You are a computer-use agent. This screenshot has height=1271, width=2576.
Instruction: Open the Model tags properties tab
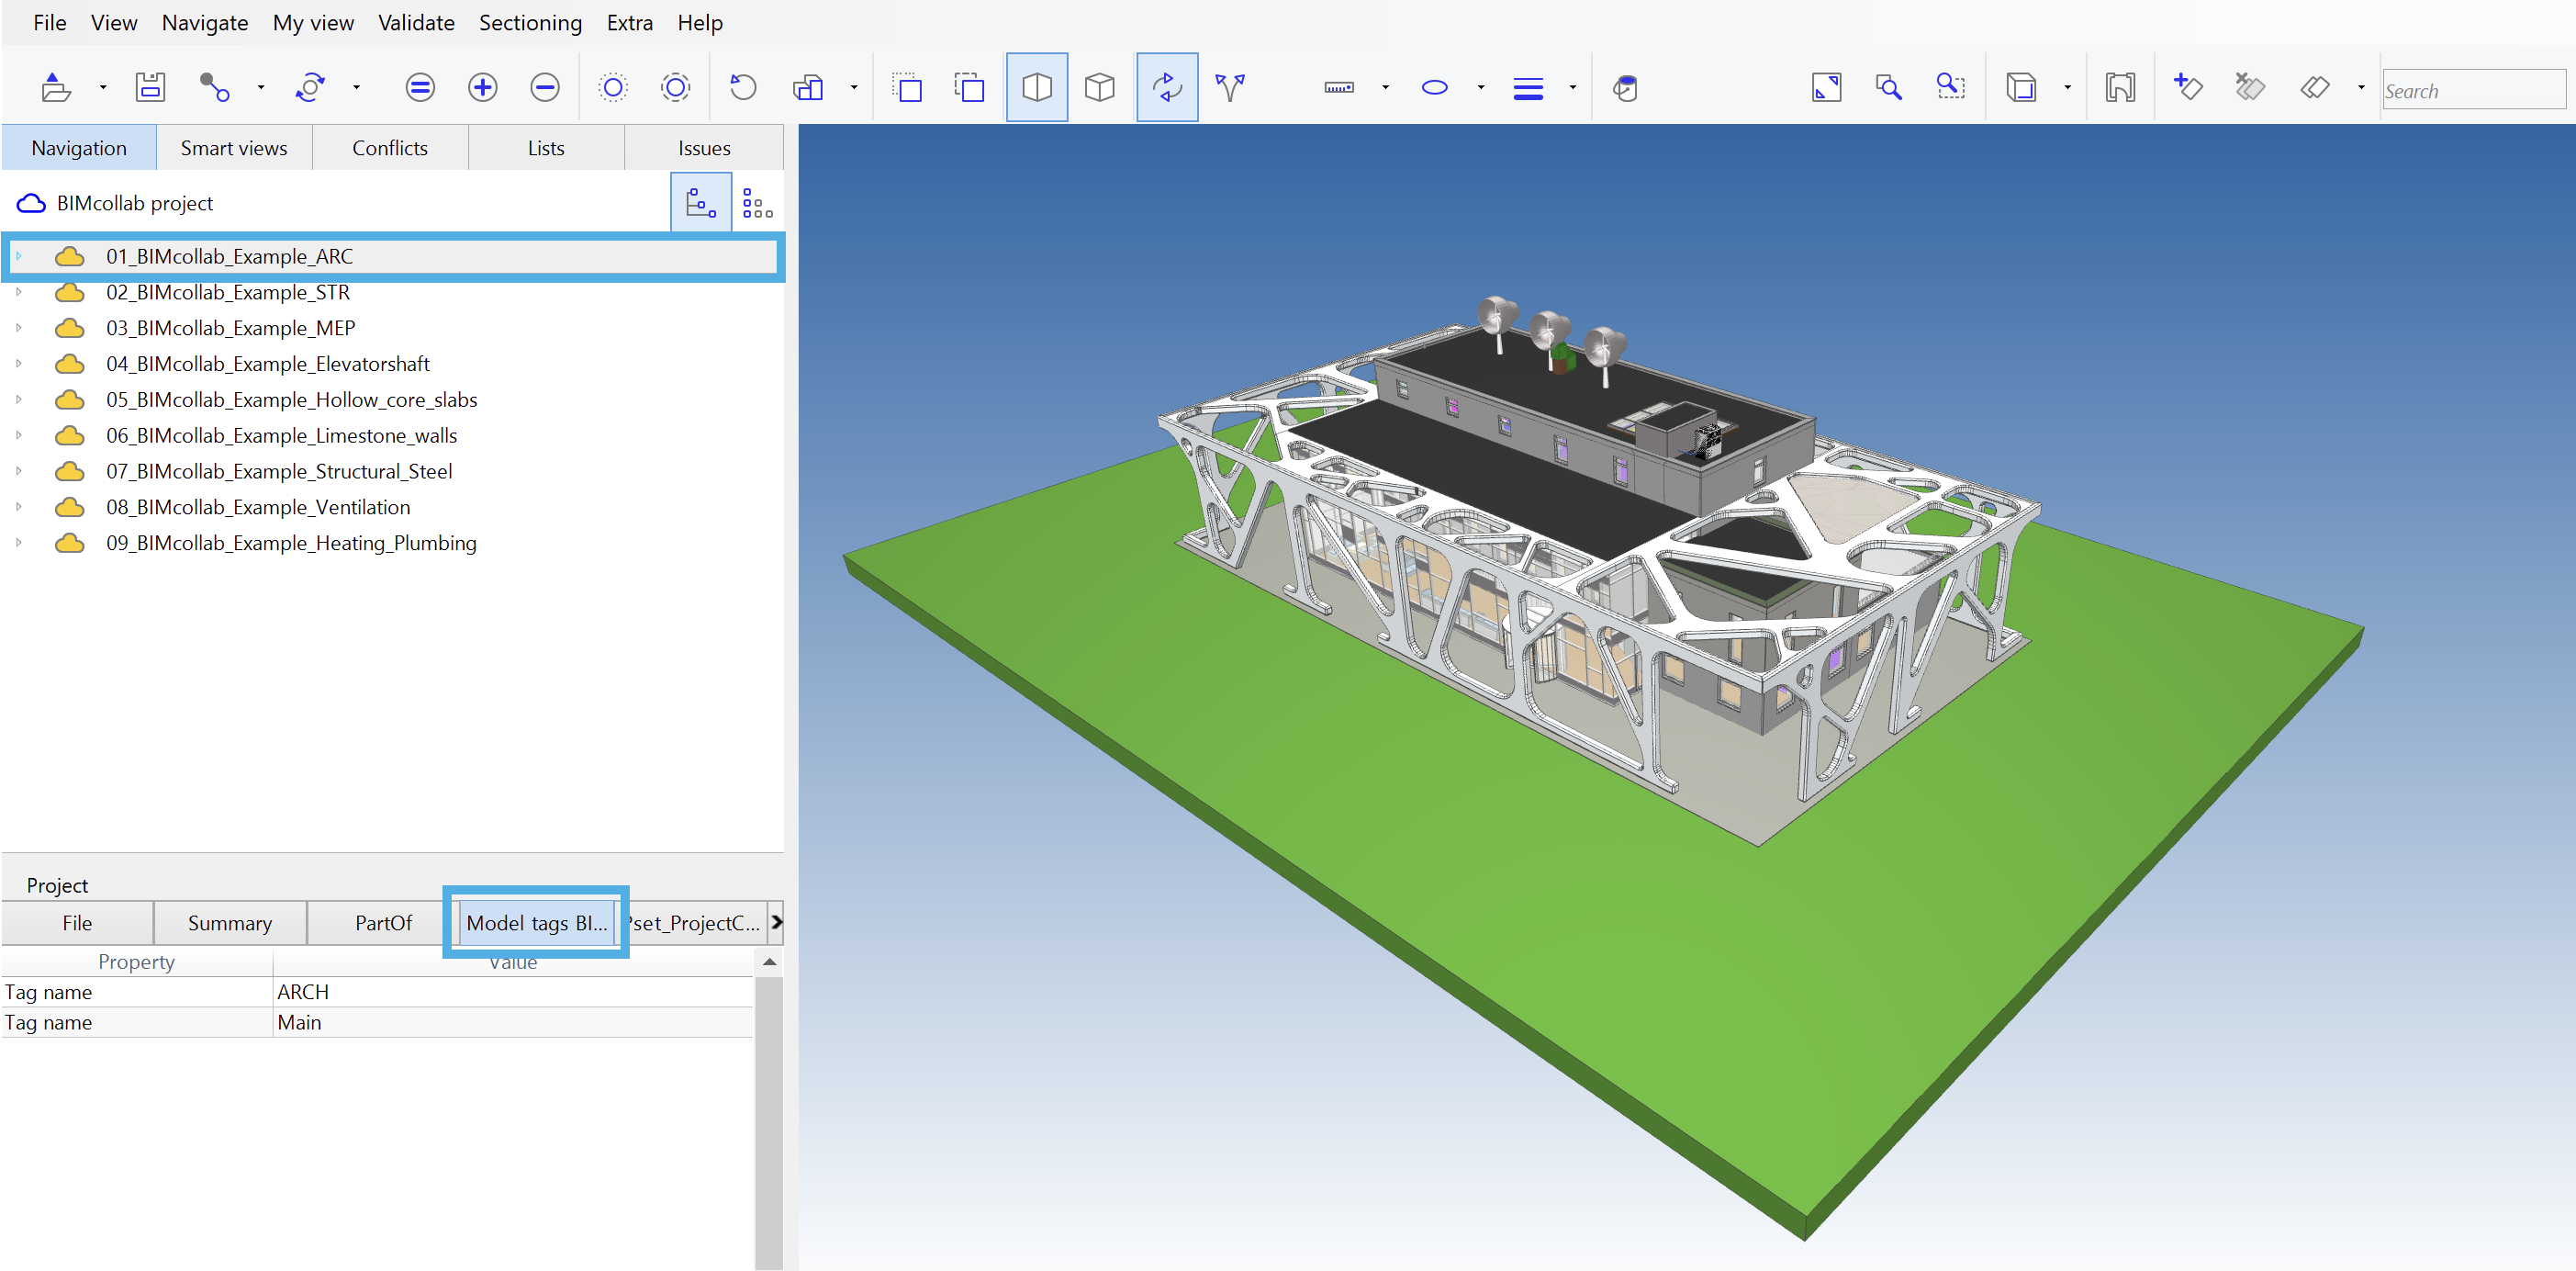pyautogui.click(x=537, y=923)
